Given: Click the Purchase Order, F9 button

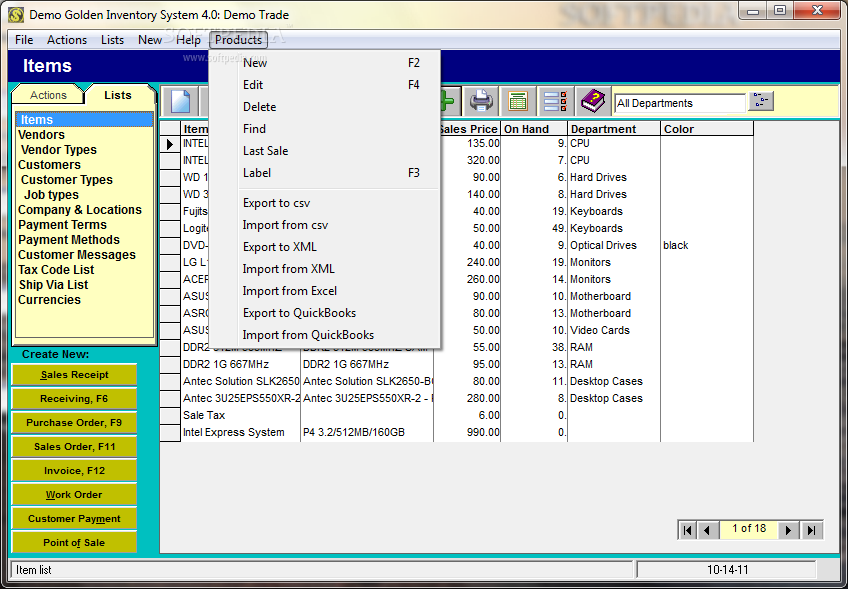Looking at the screenshot, I should coord(74,423).
